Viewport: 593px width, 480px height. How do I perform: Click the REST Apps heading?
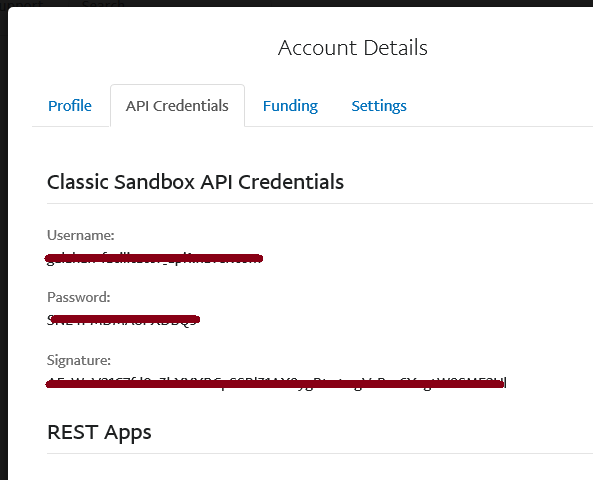(x=99, y=432)
